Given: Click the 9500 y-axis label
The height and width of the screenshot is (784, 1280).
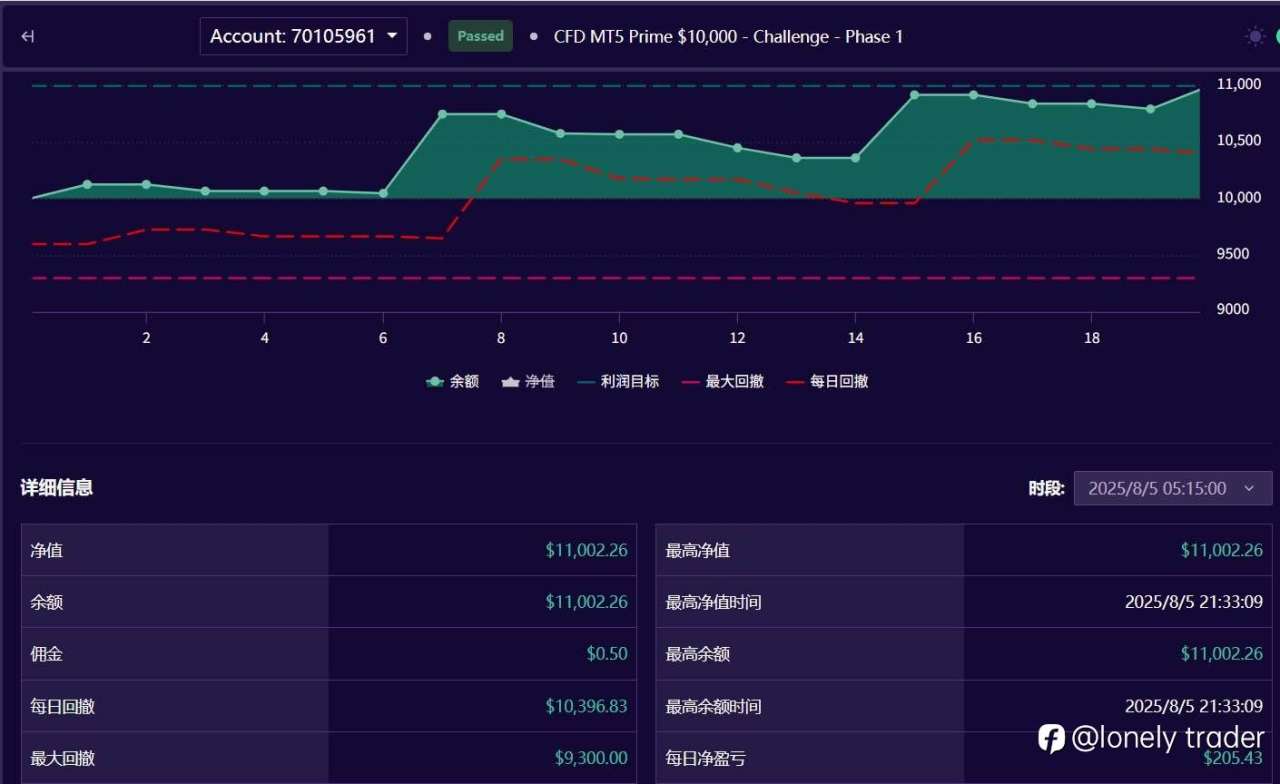Looking at the screenshot, I should [x=1233, y=253].
